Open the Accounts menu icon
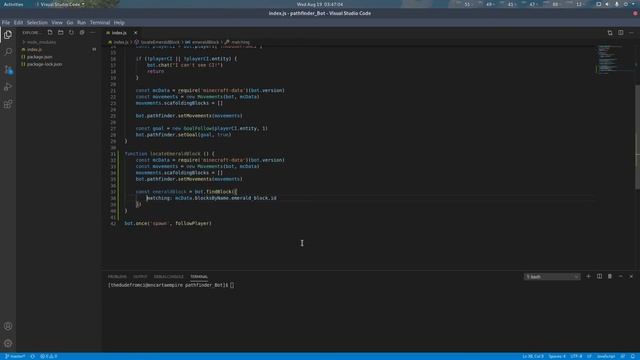 coord(8,326)
